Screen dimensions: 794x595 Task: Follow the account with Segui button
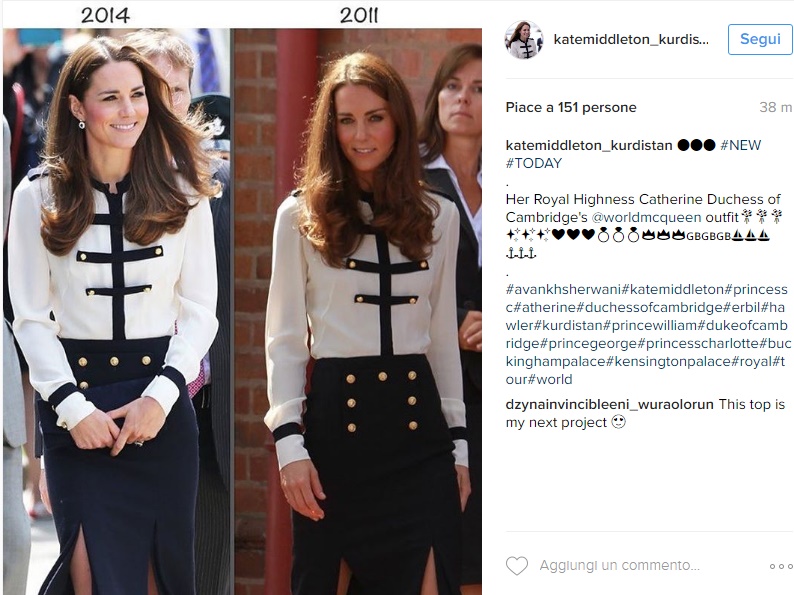click(760, 39)
